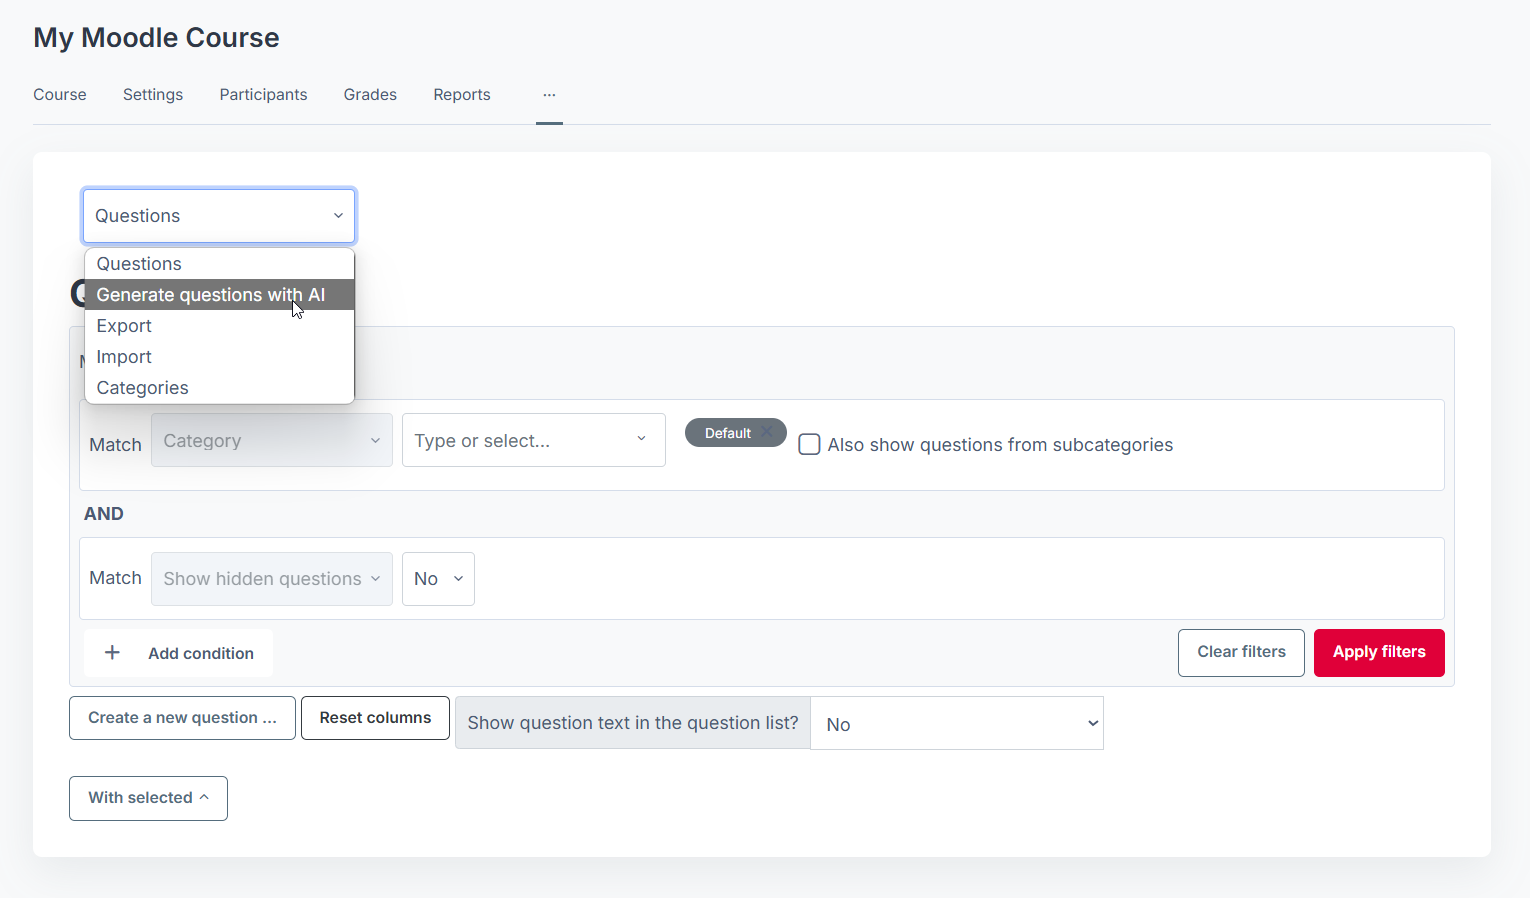Open Show hidden questions filter dropdown

coord(271,579)
